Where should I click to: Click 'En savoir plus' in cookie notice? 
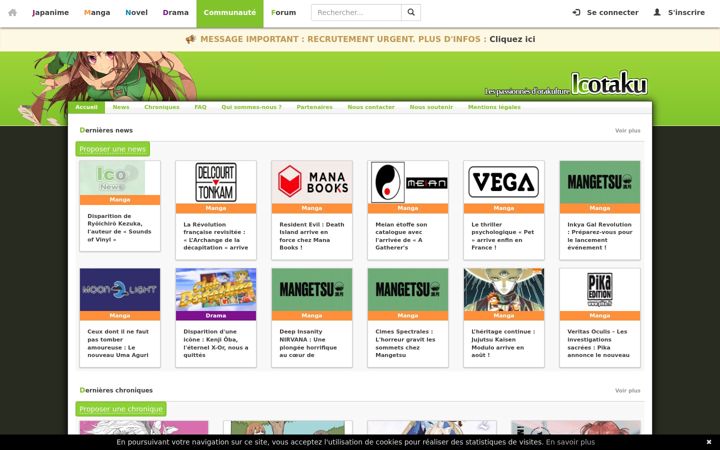[570, 442]
